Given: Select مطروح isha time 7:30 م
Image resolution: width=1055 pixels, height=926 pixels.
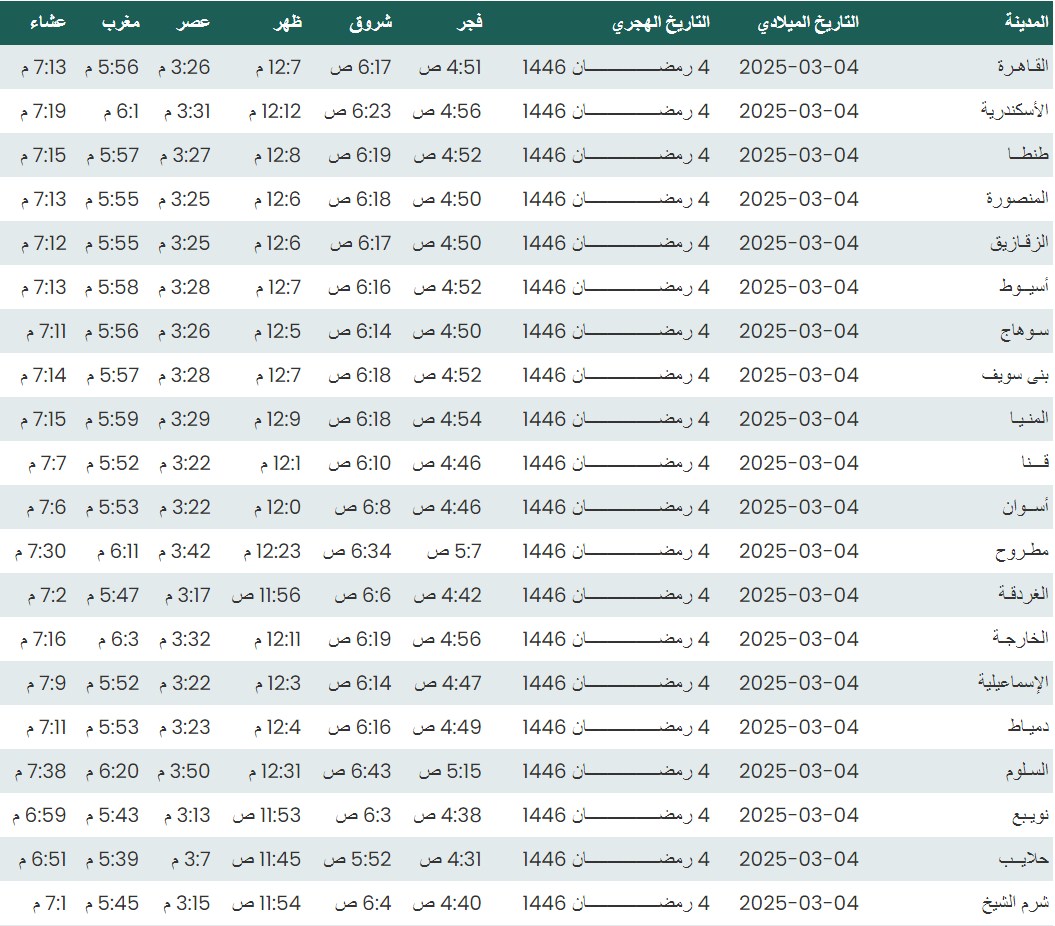Looking at the screenshot, I should [41, 551].
